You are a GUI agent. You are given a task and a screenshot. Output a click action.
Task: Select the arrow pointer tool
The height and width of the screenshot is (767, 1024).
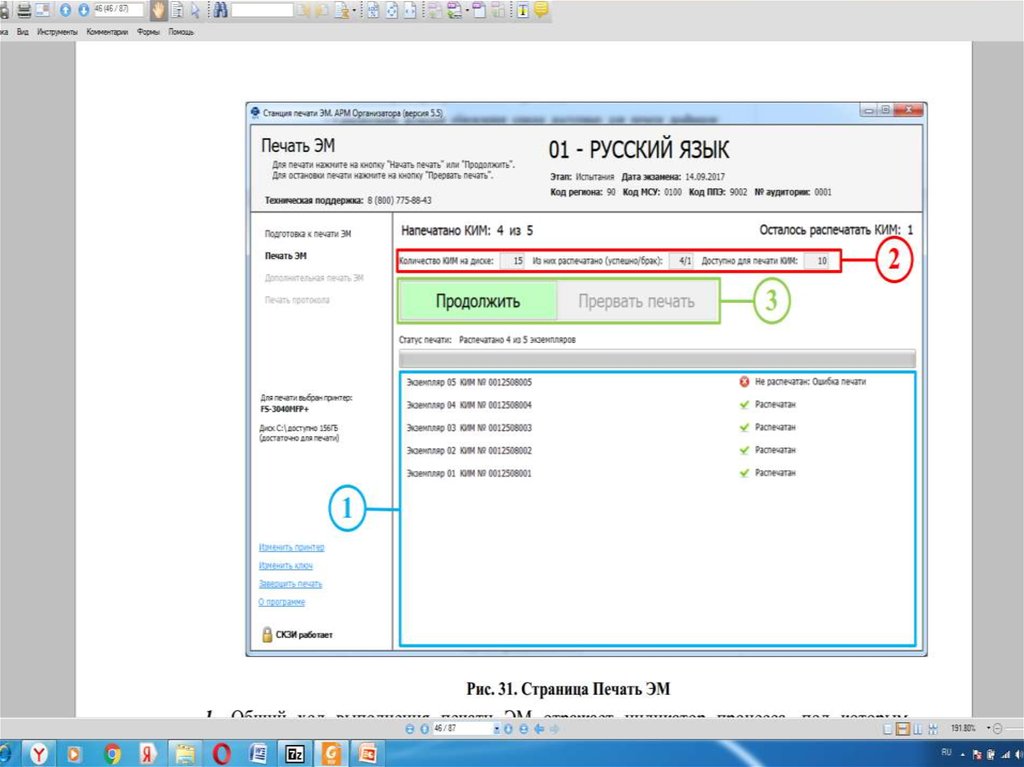point(195,10)
